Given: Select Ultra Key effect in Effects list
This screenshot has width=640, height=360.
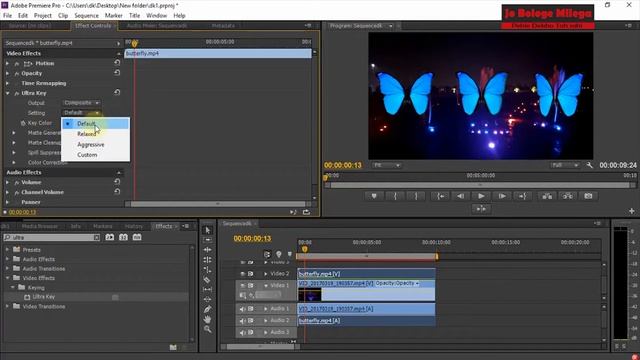Looking at the screenshot, I should click(44, 297).
